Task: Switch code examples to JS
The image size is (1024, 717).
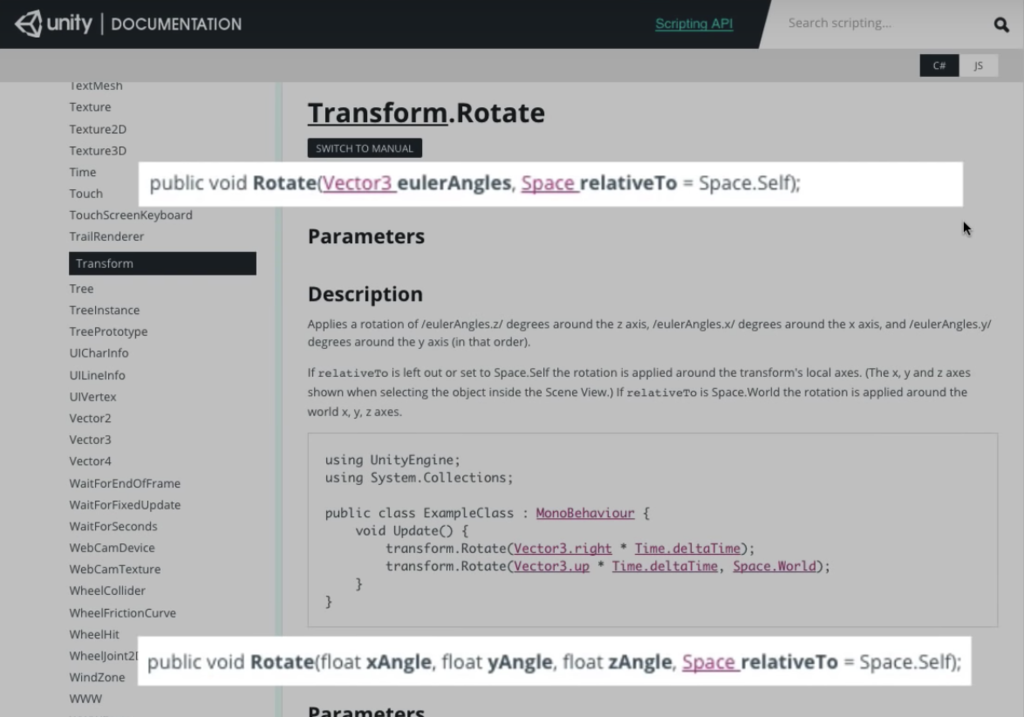Action: pos(978,65)
